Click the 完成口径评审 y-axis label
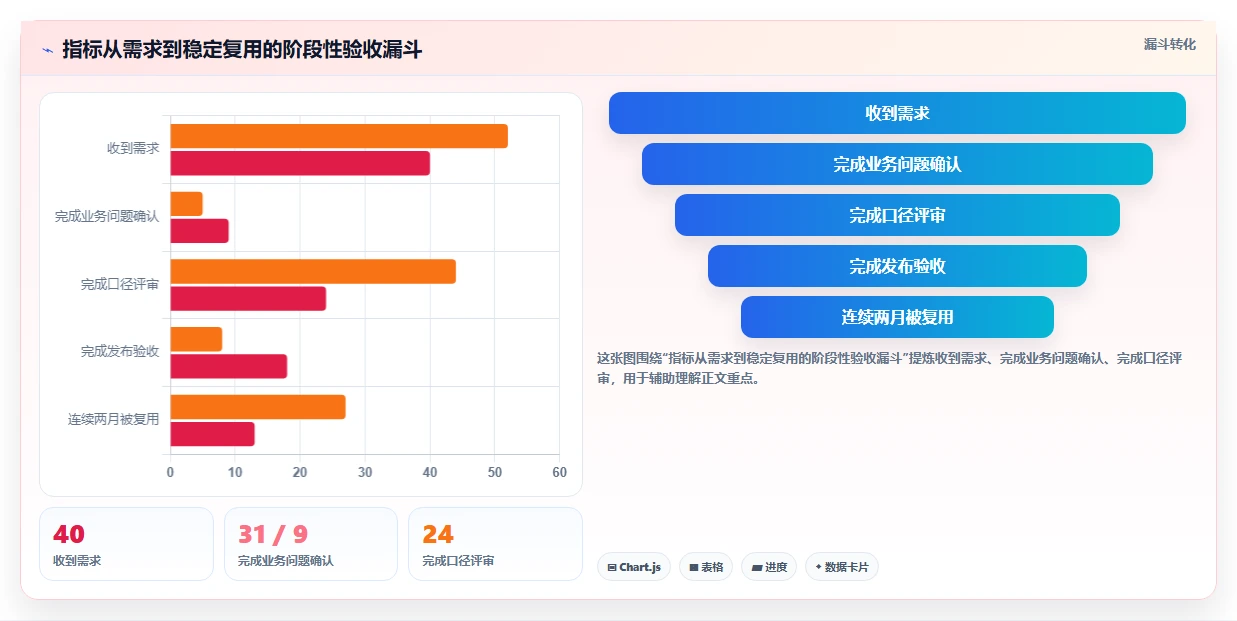Screen dimensions: 1237x621 120,284
